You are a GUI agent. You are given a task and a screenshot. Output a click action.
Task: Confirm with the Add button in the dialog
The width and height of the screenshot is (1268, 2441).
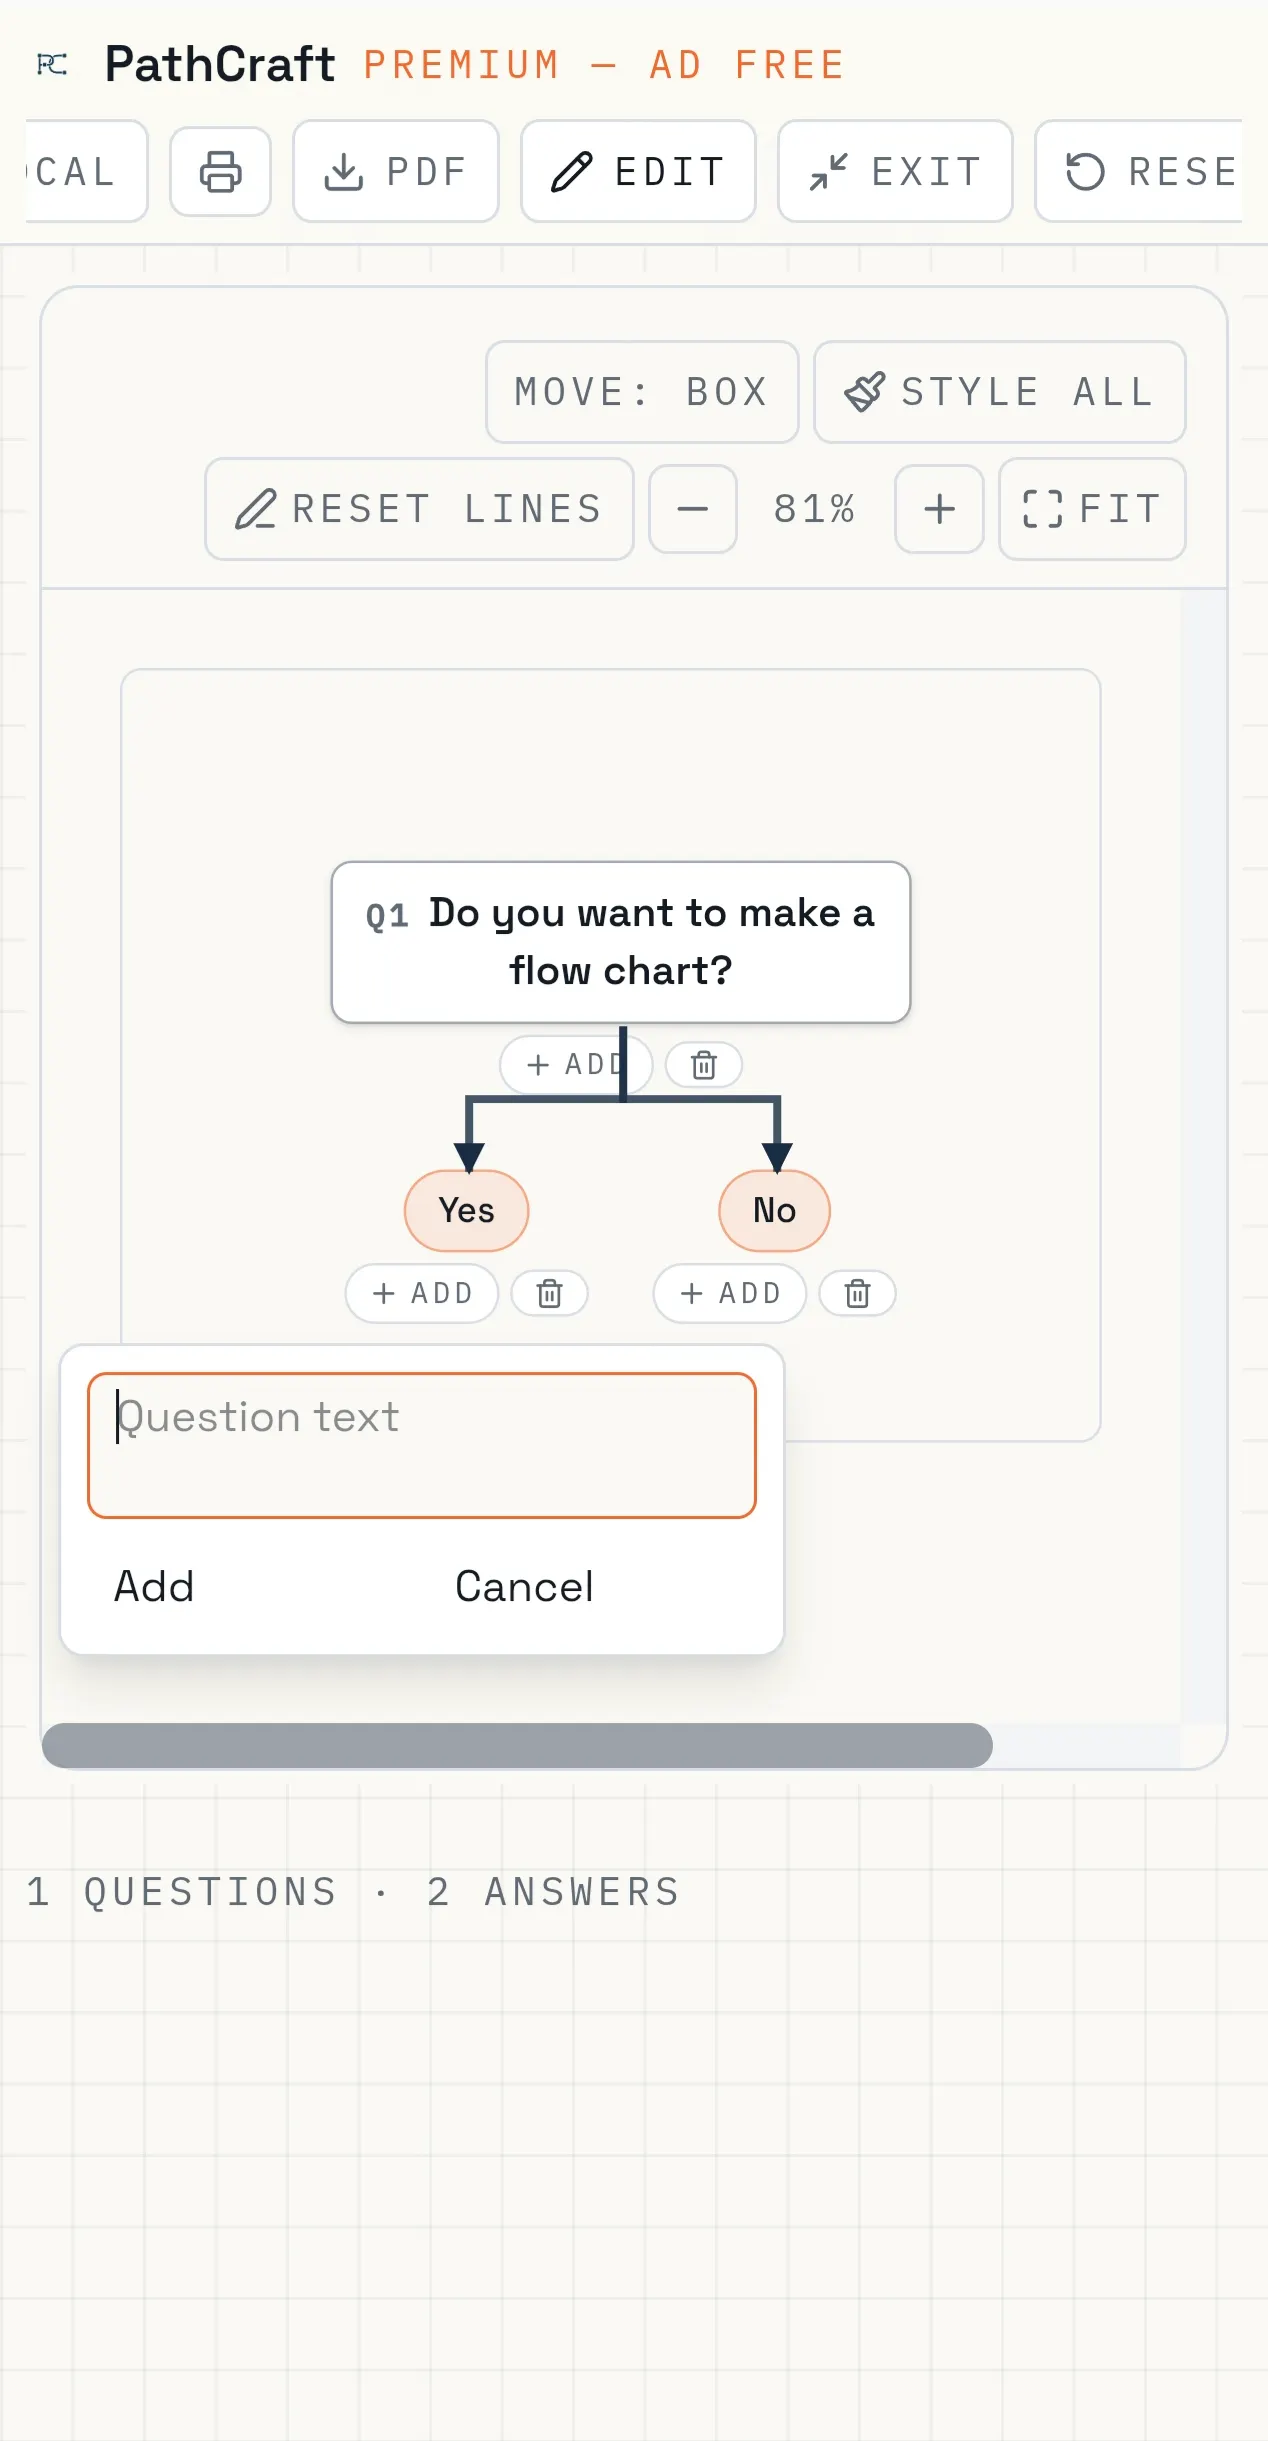click(154, 1587)
